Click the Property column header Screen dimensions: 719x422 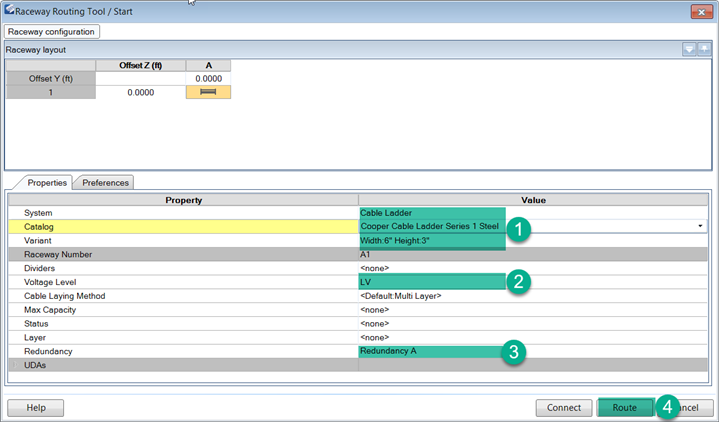pos(183,200)
